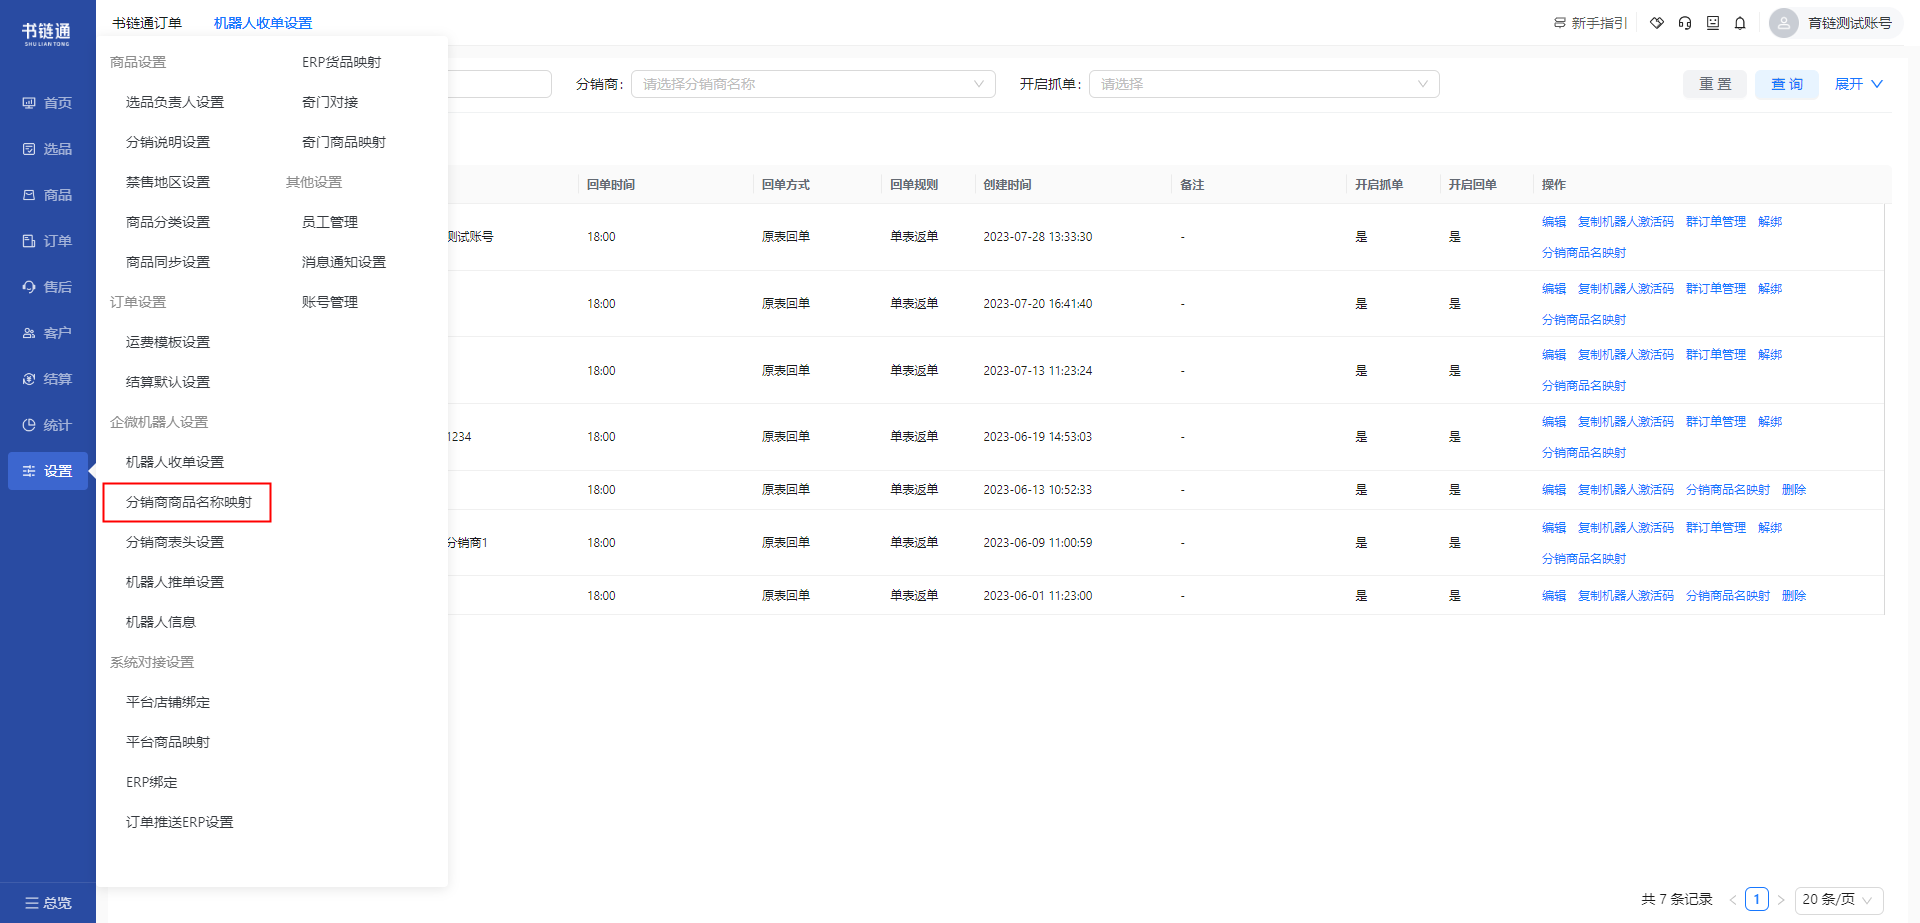Open 机器人推单设置 menu item
This screenshot has width=1920, height=923.
click(x=175, y=582)
